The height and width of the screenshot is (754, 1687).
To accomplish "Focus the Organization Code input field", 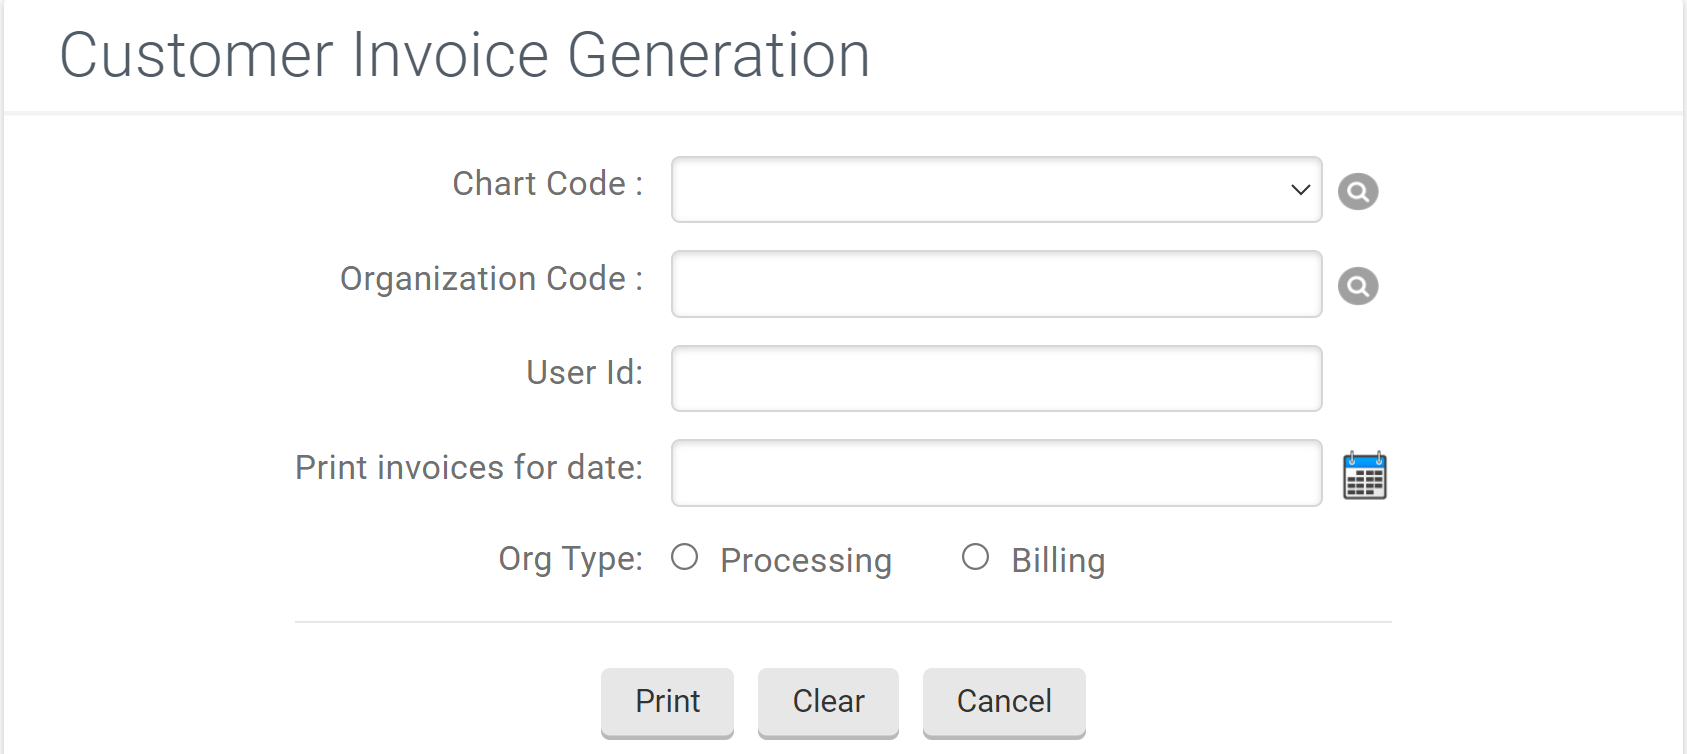I will [x=997, y=284].
